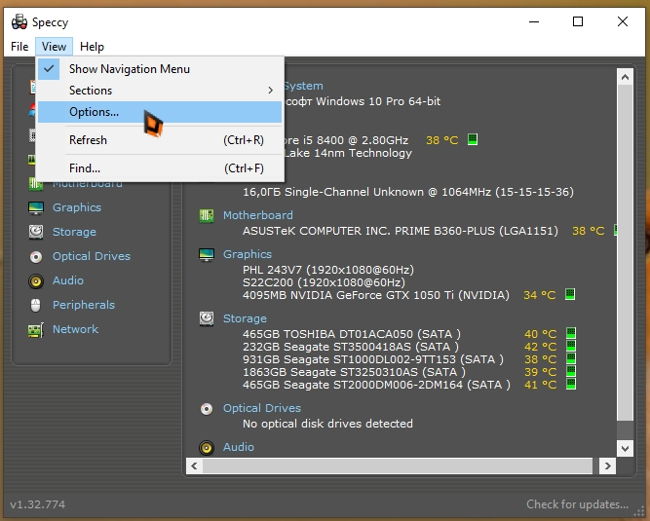650x521 pixels.
Task: Click S22C200 monitor line
Action: pyautogui.click(x=324, y=282)
